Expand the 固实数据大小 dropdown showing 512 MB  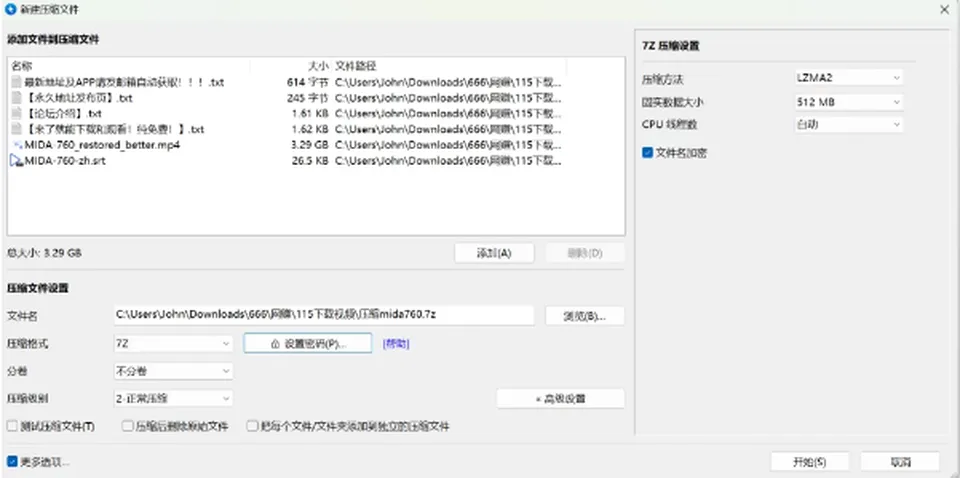click(x=849, y=102)
